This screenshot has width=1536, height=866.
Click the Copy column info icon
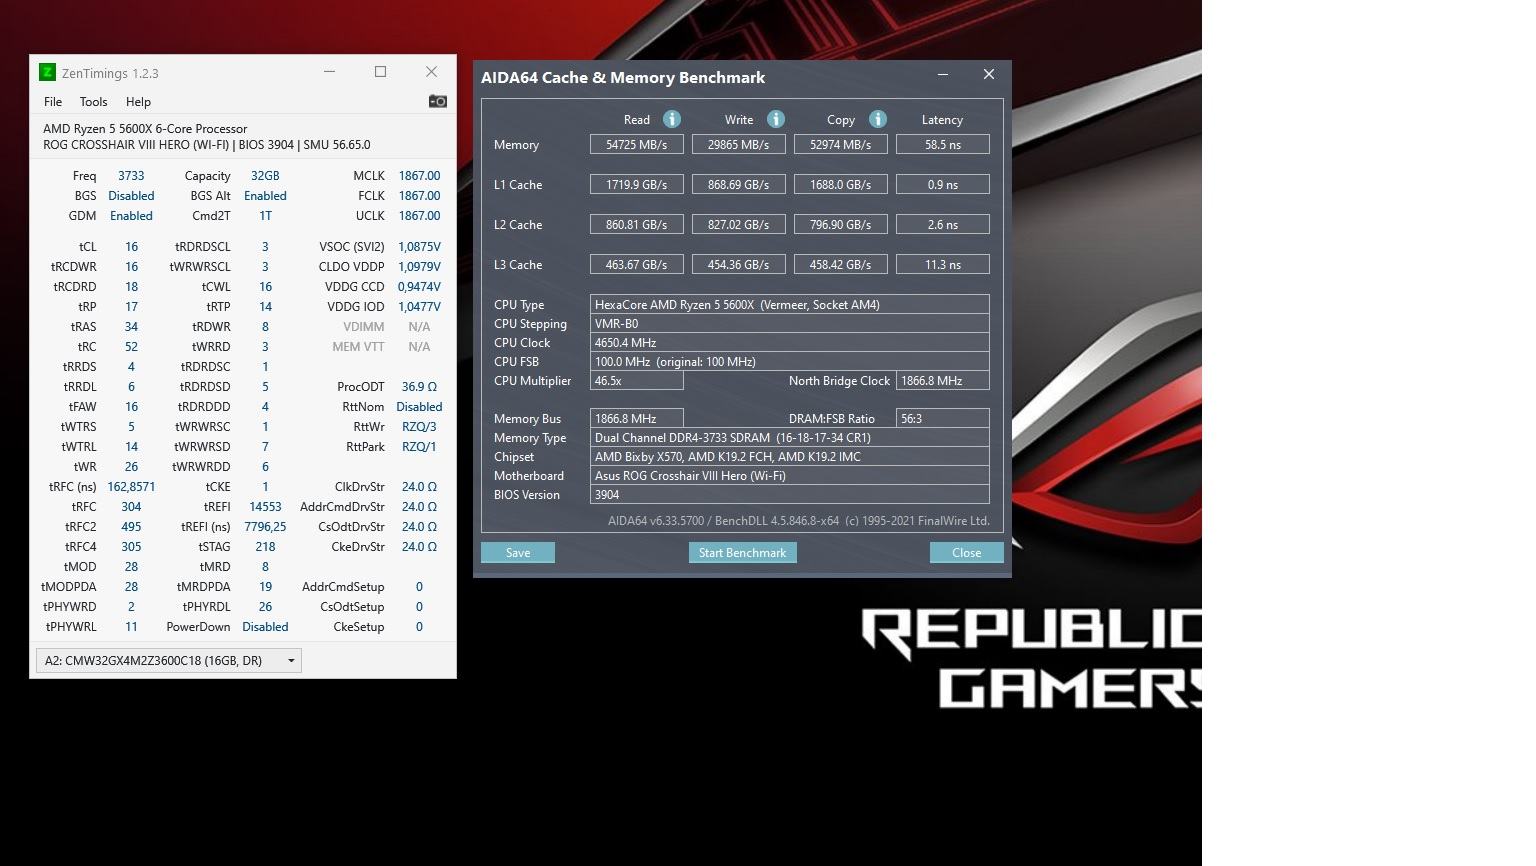pos(878,119)
